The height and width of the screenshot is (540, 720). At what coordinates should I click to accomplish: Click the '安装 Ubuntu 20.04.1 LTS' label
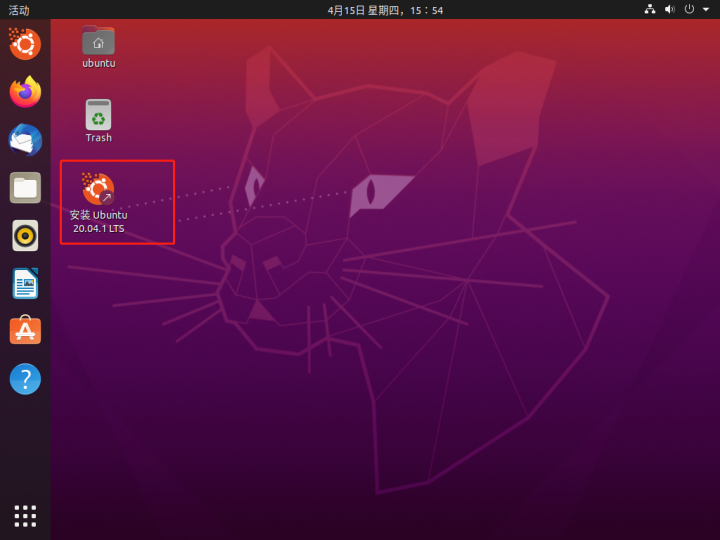[99, 221]
